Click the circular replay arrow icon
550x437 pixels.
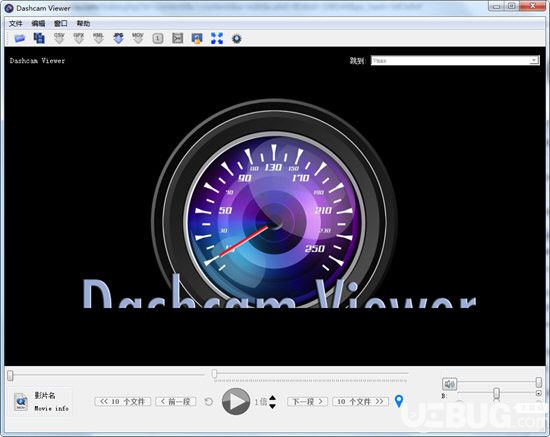coord(209,402)
